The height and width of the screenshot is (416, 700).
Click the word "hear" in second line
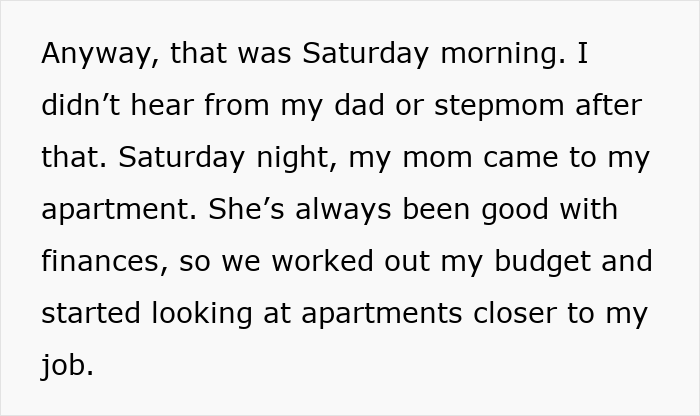pos(157,106)
